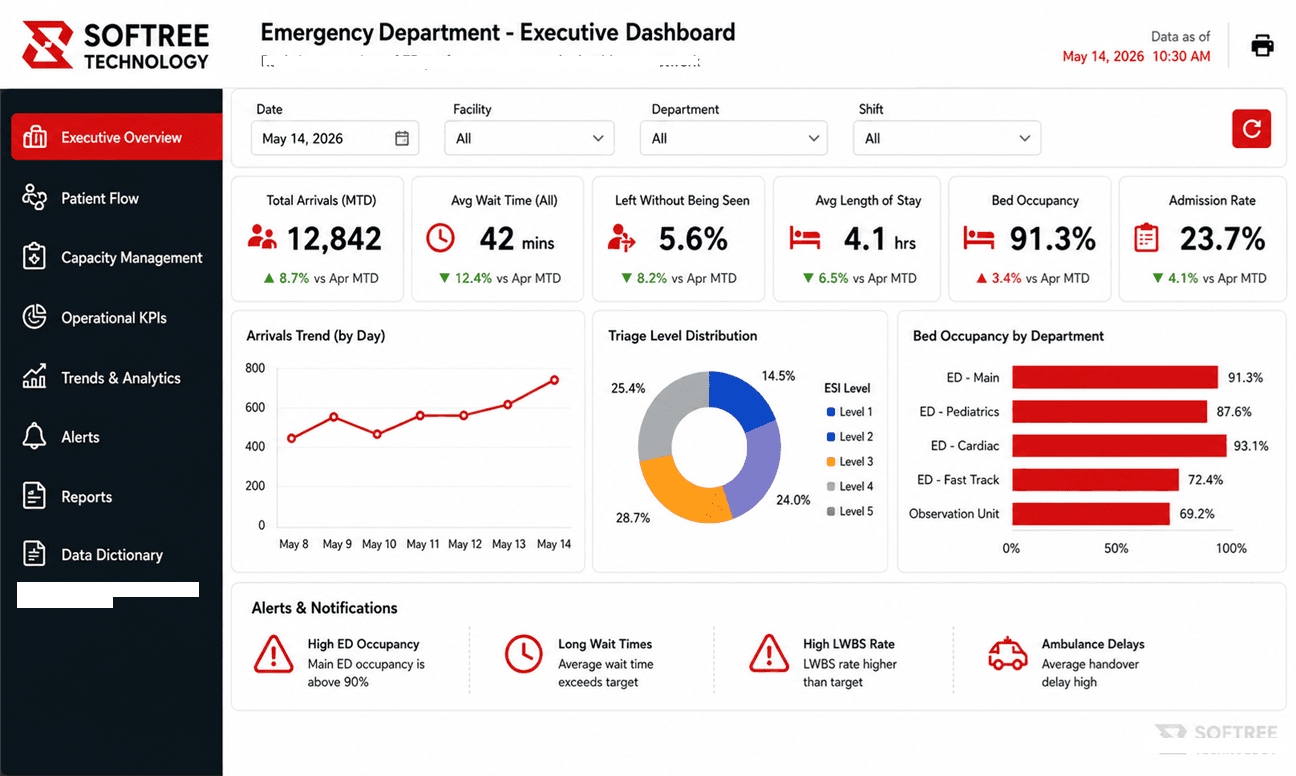Click the Left Without Being Seen icon
The height and width of the screenshot is (776, 1296).
coord(621,238)
